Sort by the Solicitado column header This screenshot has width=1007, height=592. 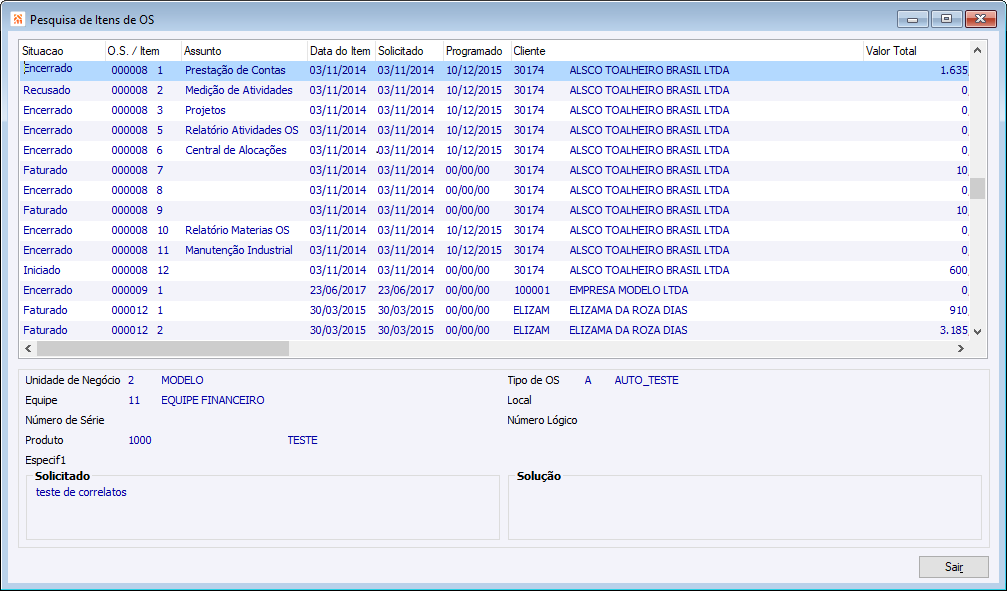[410, 51]
